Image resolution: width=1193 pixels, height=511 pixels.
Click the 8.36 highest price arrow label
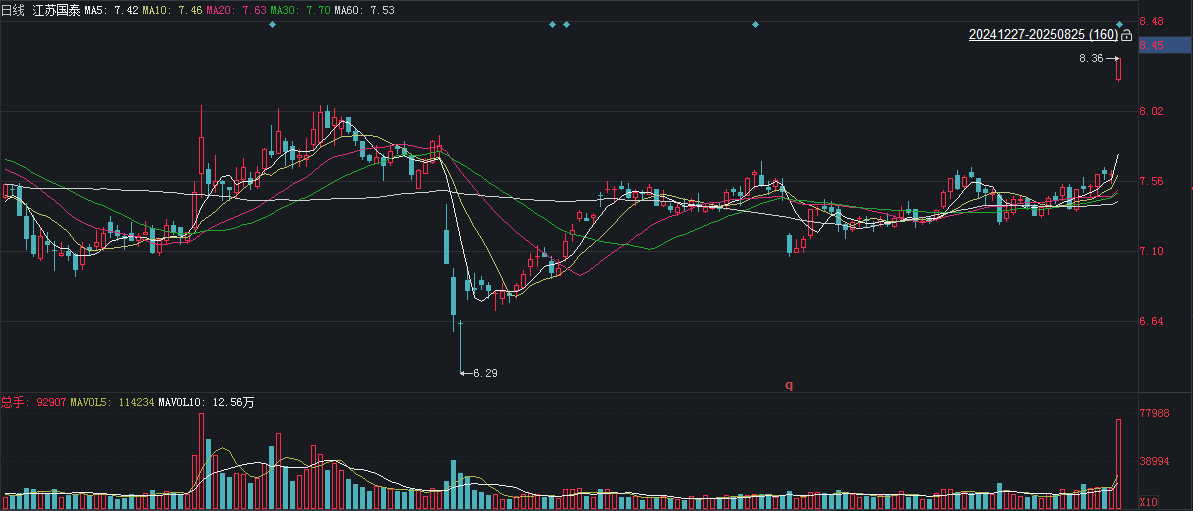point(1099,58)
